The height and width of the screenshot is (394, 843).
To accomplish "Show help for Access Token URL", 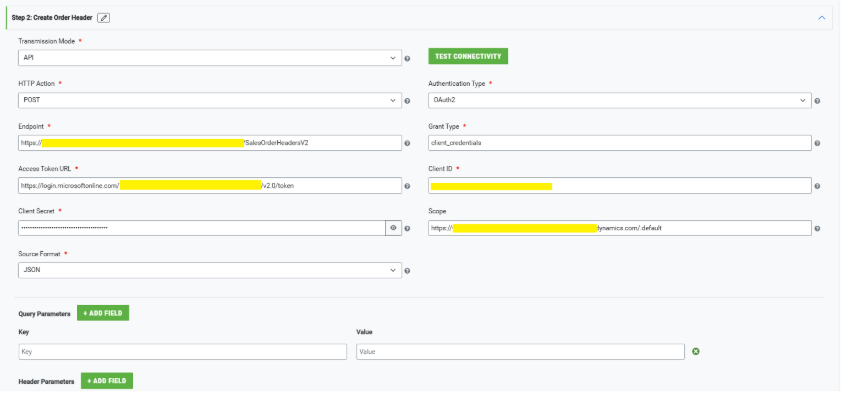I will pyautogui.click(x=408, y=186).
